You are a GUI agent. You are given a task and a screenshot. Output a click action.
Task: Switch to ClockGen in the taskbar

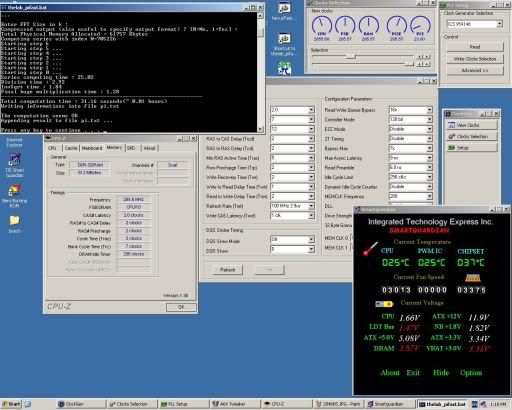coord(80,404)
